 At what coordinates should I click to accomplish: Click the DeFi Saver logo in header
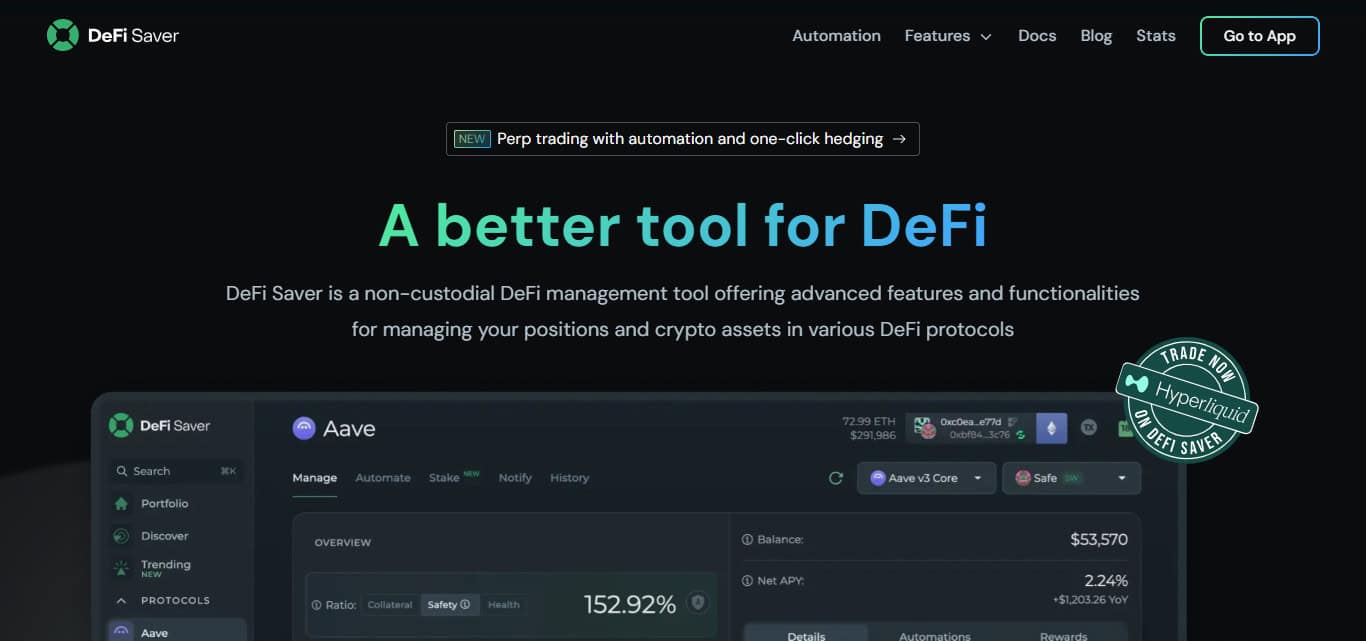pyautogui.click(x=112, y=36)
